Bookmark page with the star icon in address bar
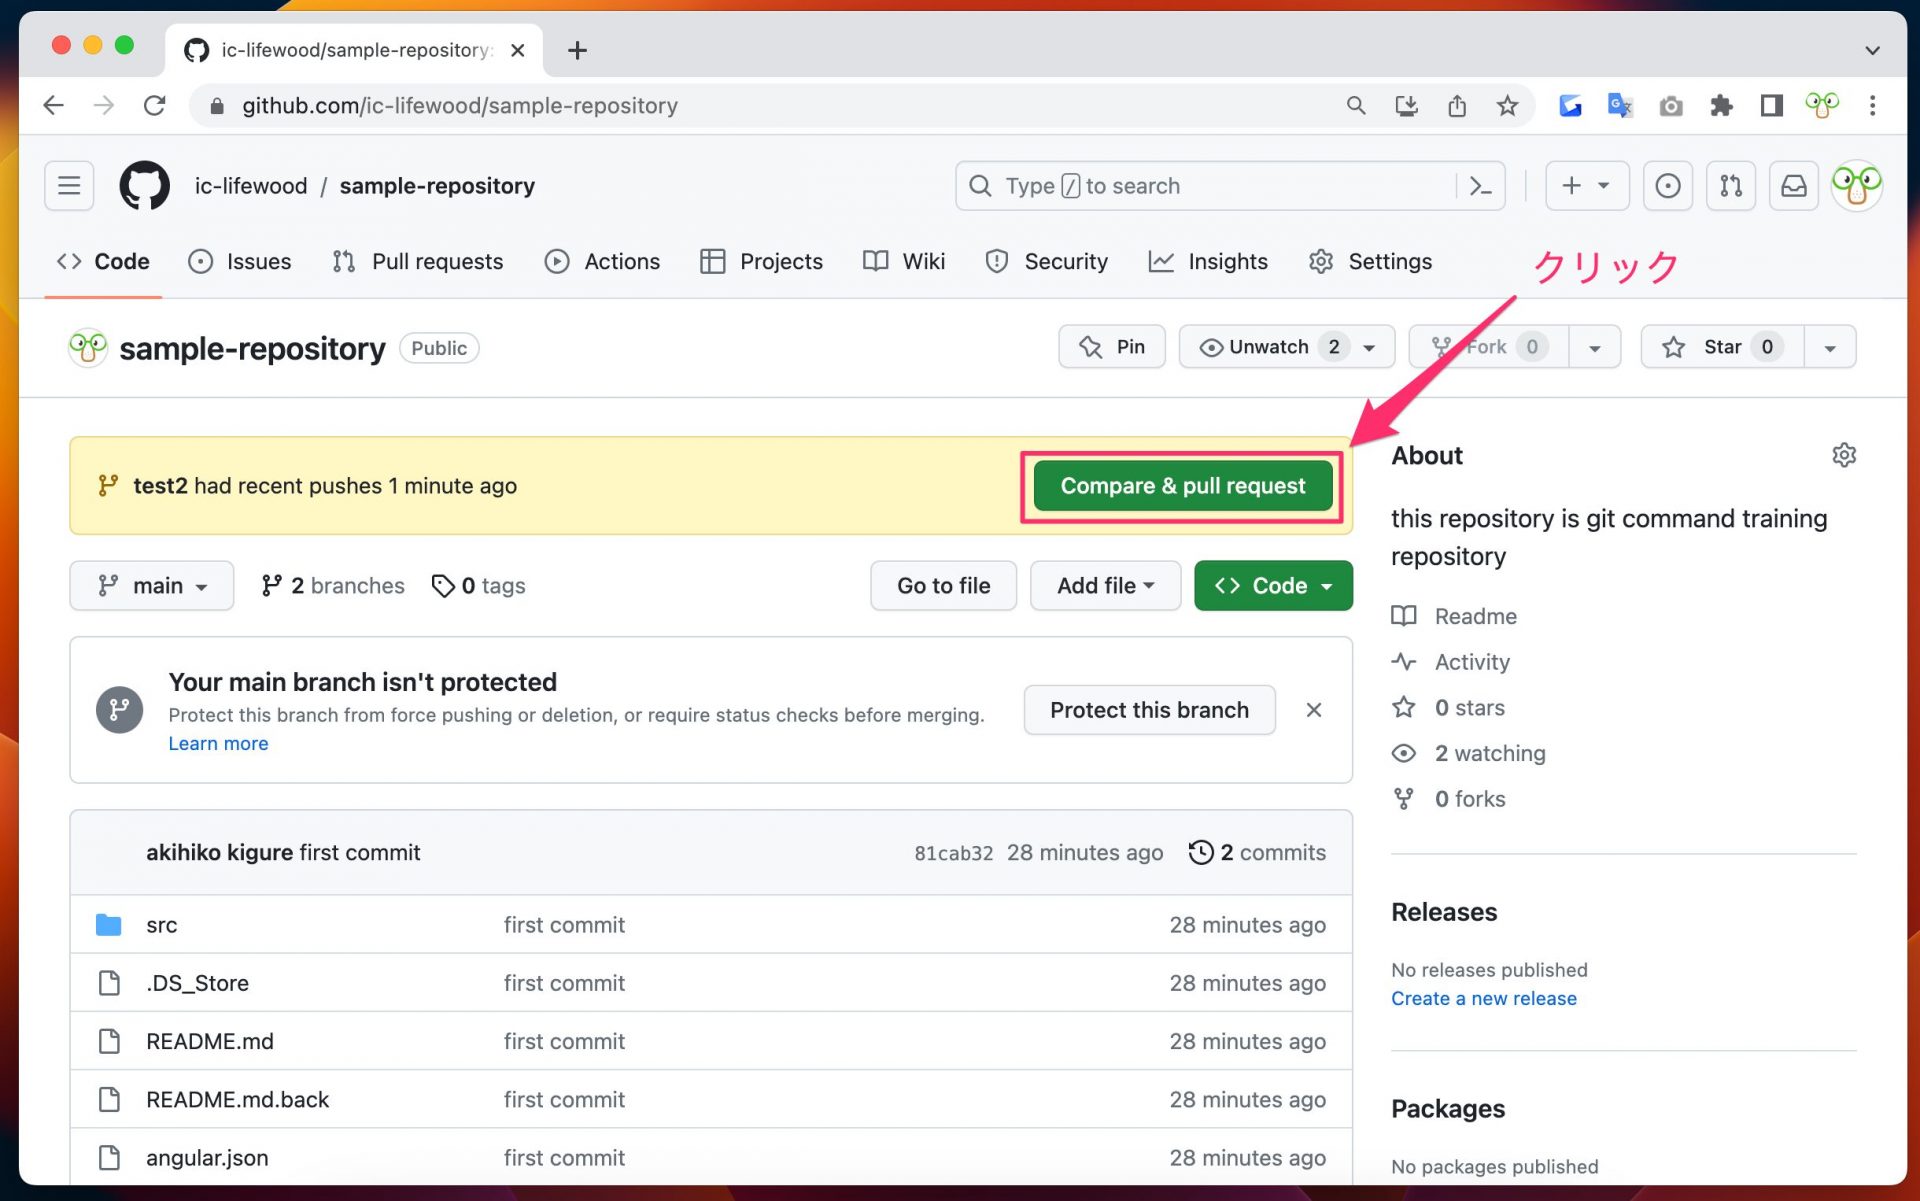 pyautogui.click(x=1507, y=106)
